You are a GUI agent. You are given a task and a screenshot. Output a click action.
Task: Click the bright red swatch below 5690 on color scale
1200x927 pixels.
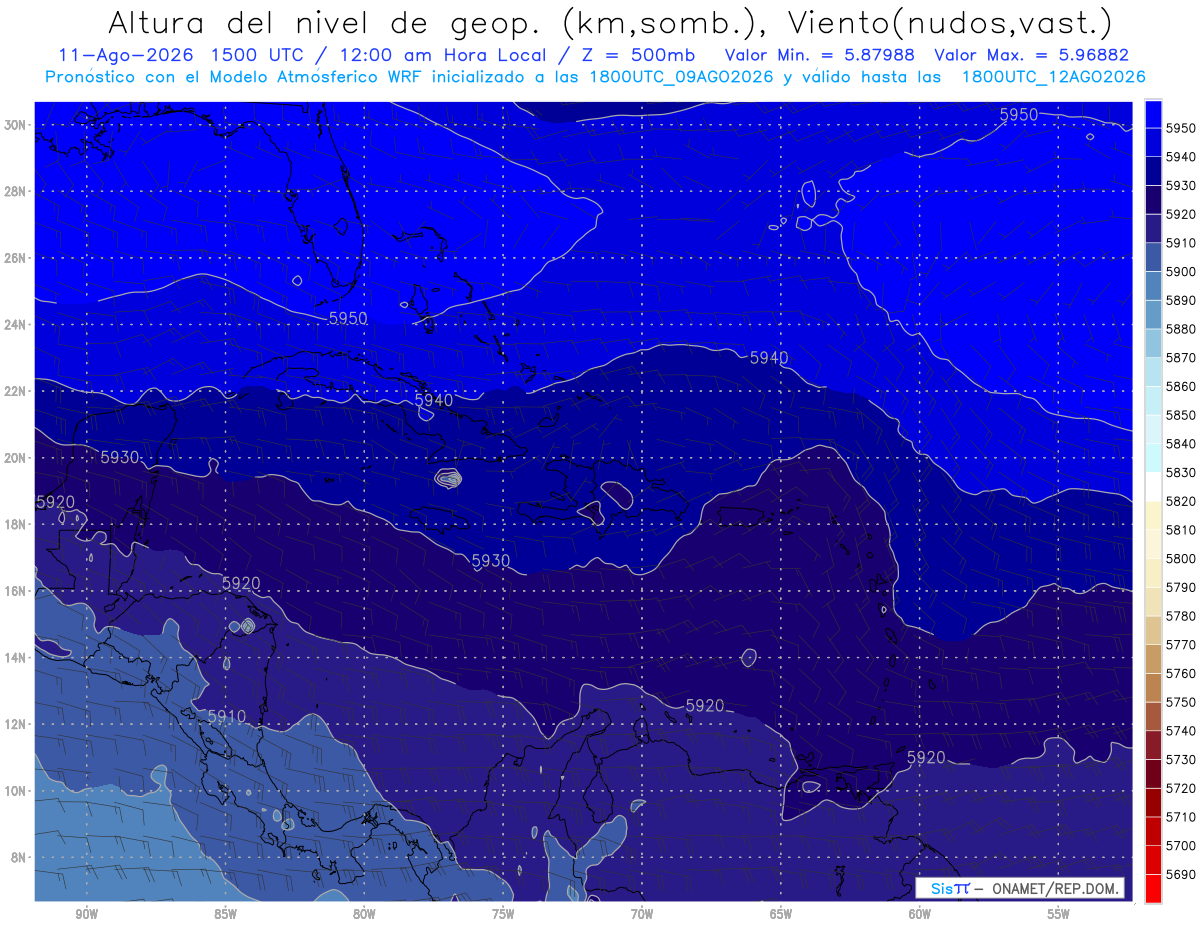tap(1153, 888)
